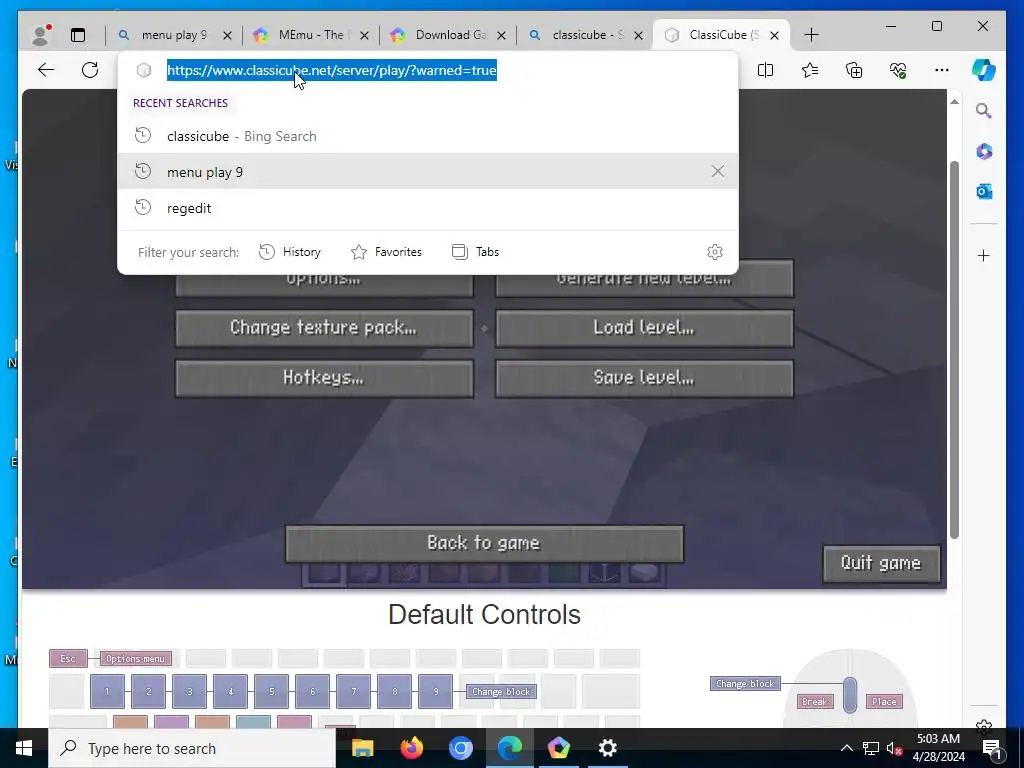
Task: Click the 'Load level...' game button
Action: pos(644,328)
